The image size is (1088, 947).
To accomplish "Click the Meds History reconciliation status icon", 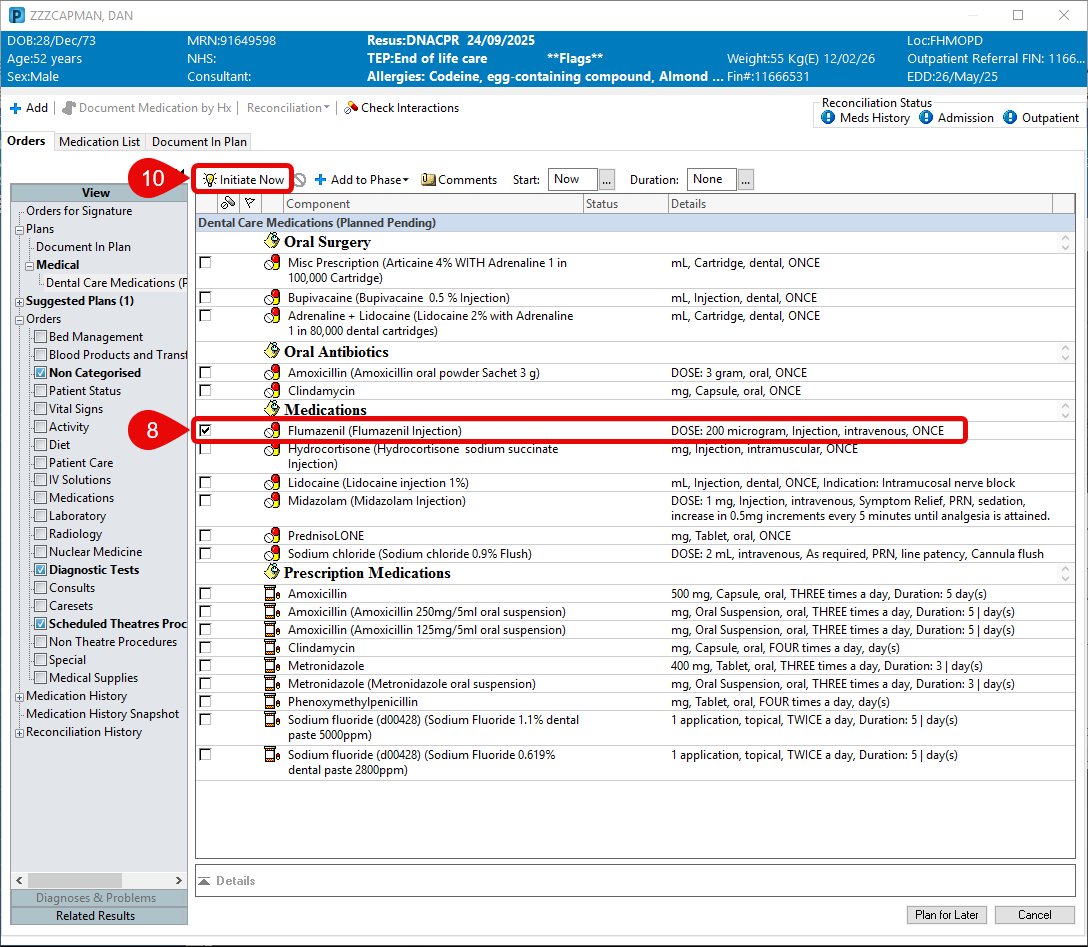I will tap(828, 118).
